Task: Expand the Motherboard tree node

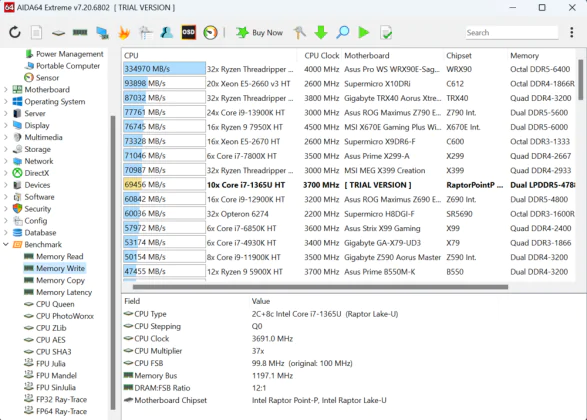Action: coord(6,90)
